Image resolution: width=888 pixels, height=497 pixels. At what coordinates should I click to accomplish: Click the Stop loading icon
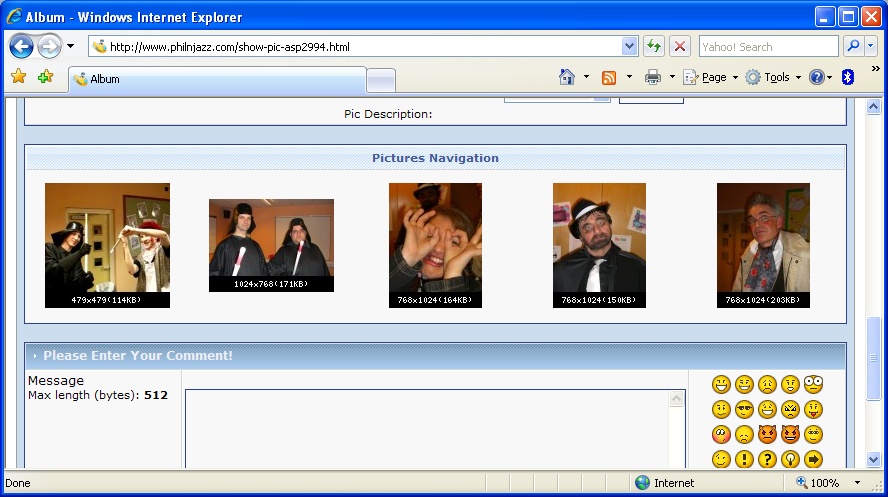point(680,46)
